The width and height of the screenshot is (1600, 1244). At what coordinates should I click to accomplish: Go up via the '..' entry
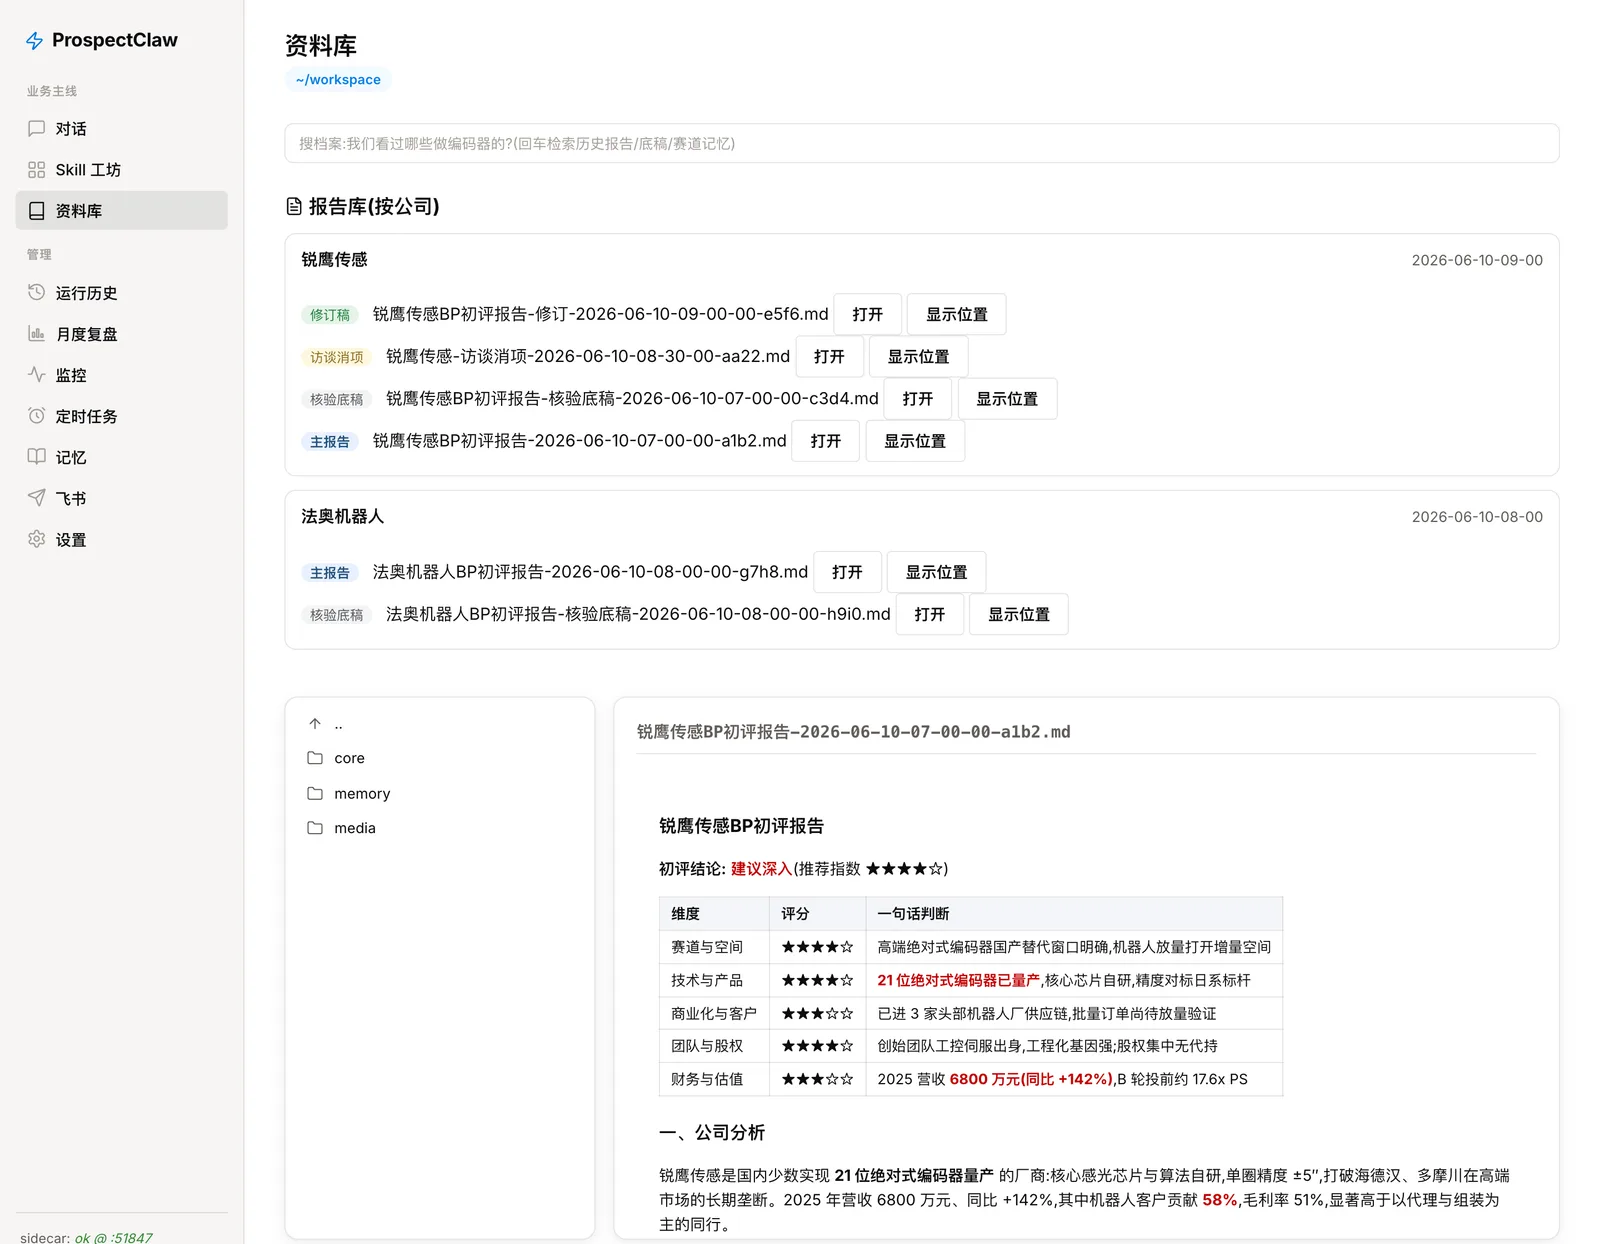click(x=440, y=724)
